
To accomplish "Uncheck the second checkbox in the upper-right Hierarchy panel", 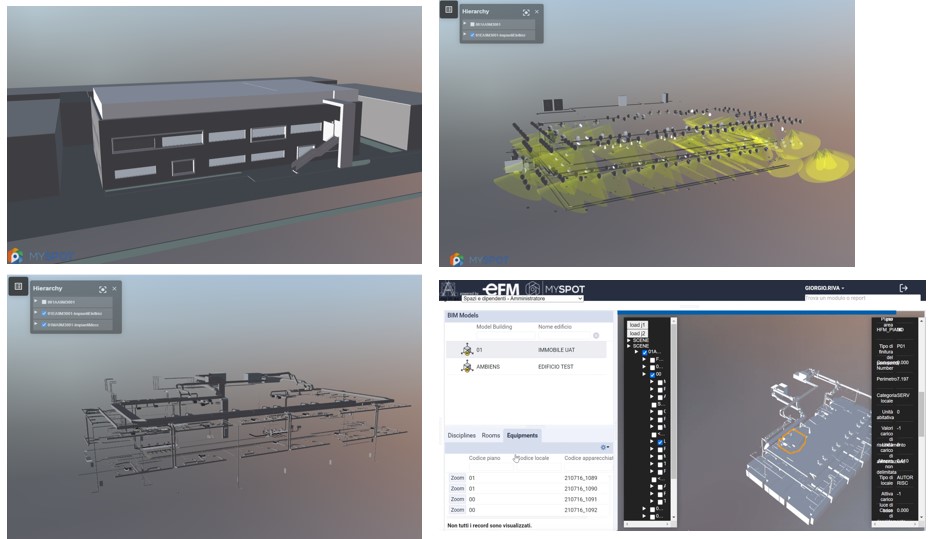I will coord(472,35).
